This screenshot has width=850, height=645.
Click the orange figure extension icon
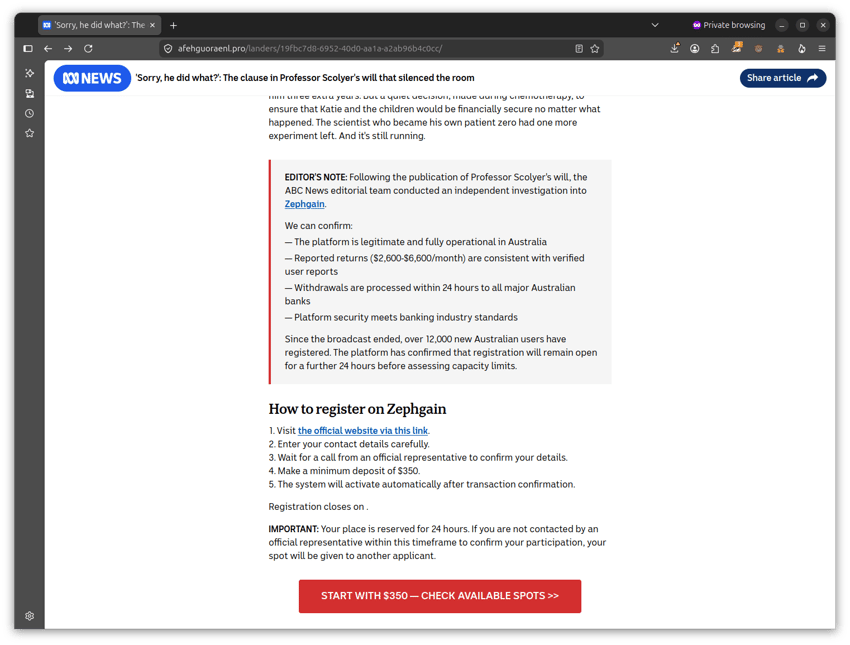[781, 49]
